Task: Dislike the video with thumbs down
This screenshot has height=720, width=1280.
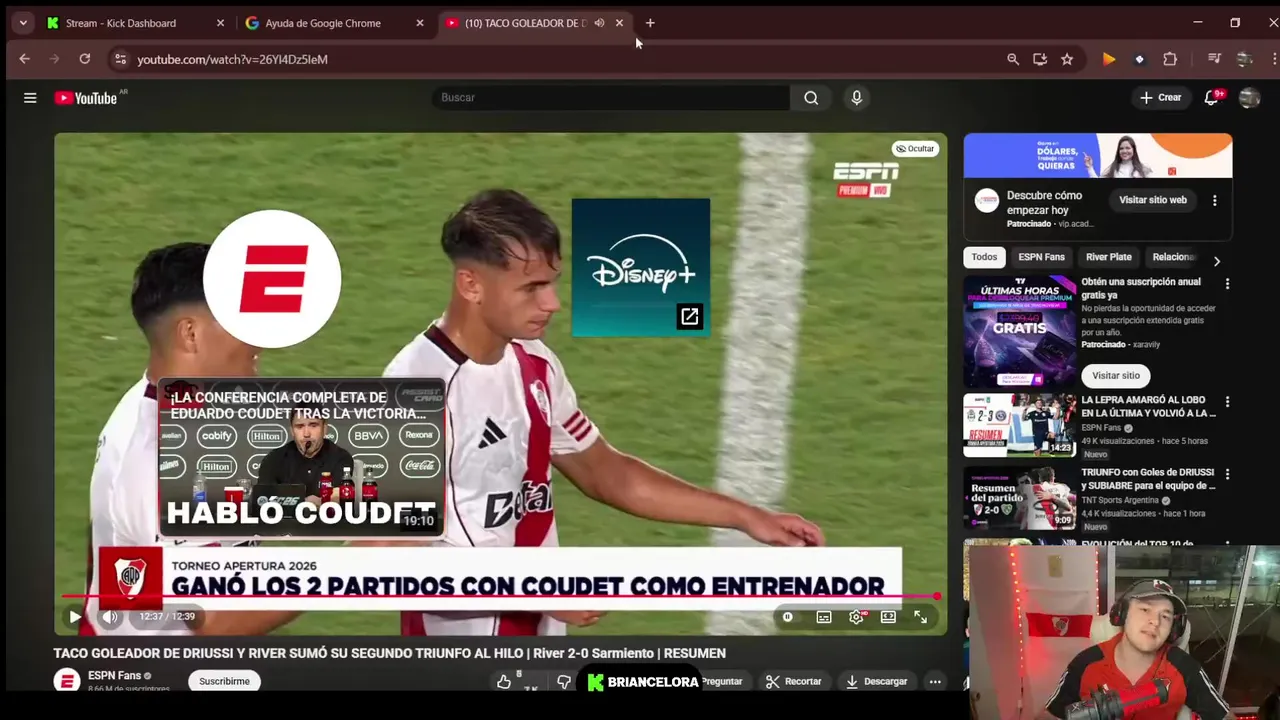Action: click(x=564, y=681)
